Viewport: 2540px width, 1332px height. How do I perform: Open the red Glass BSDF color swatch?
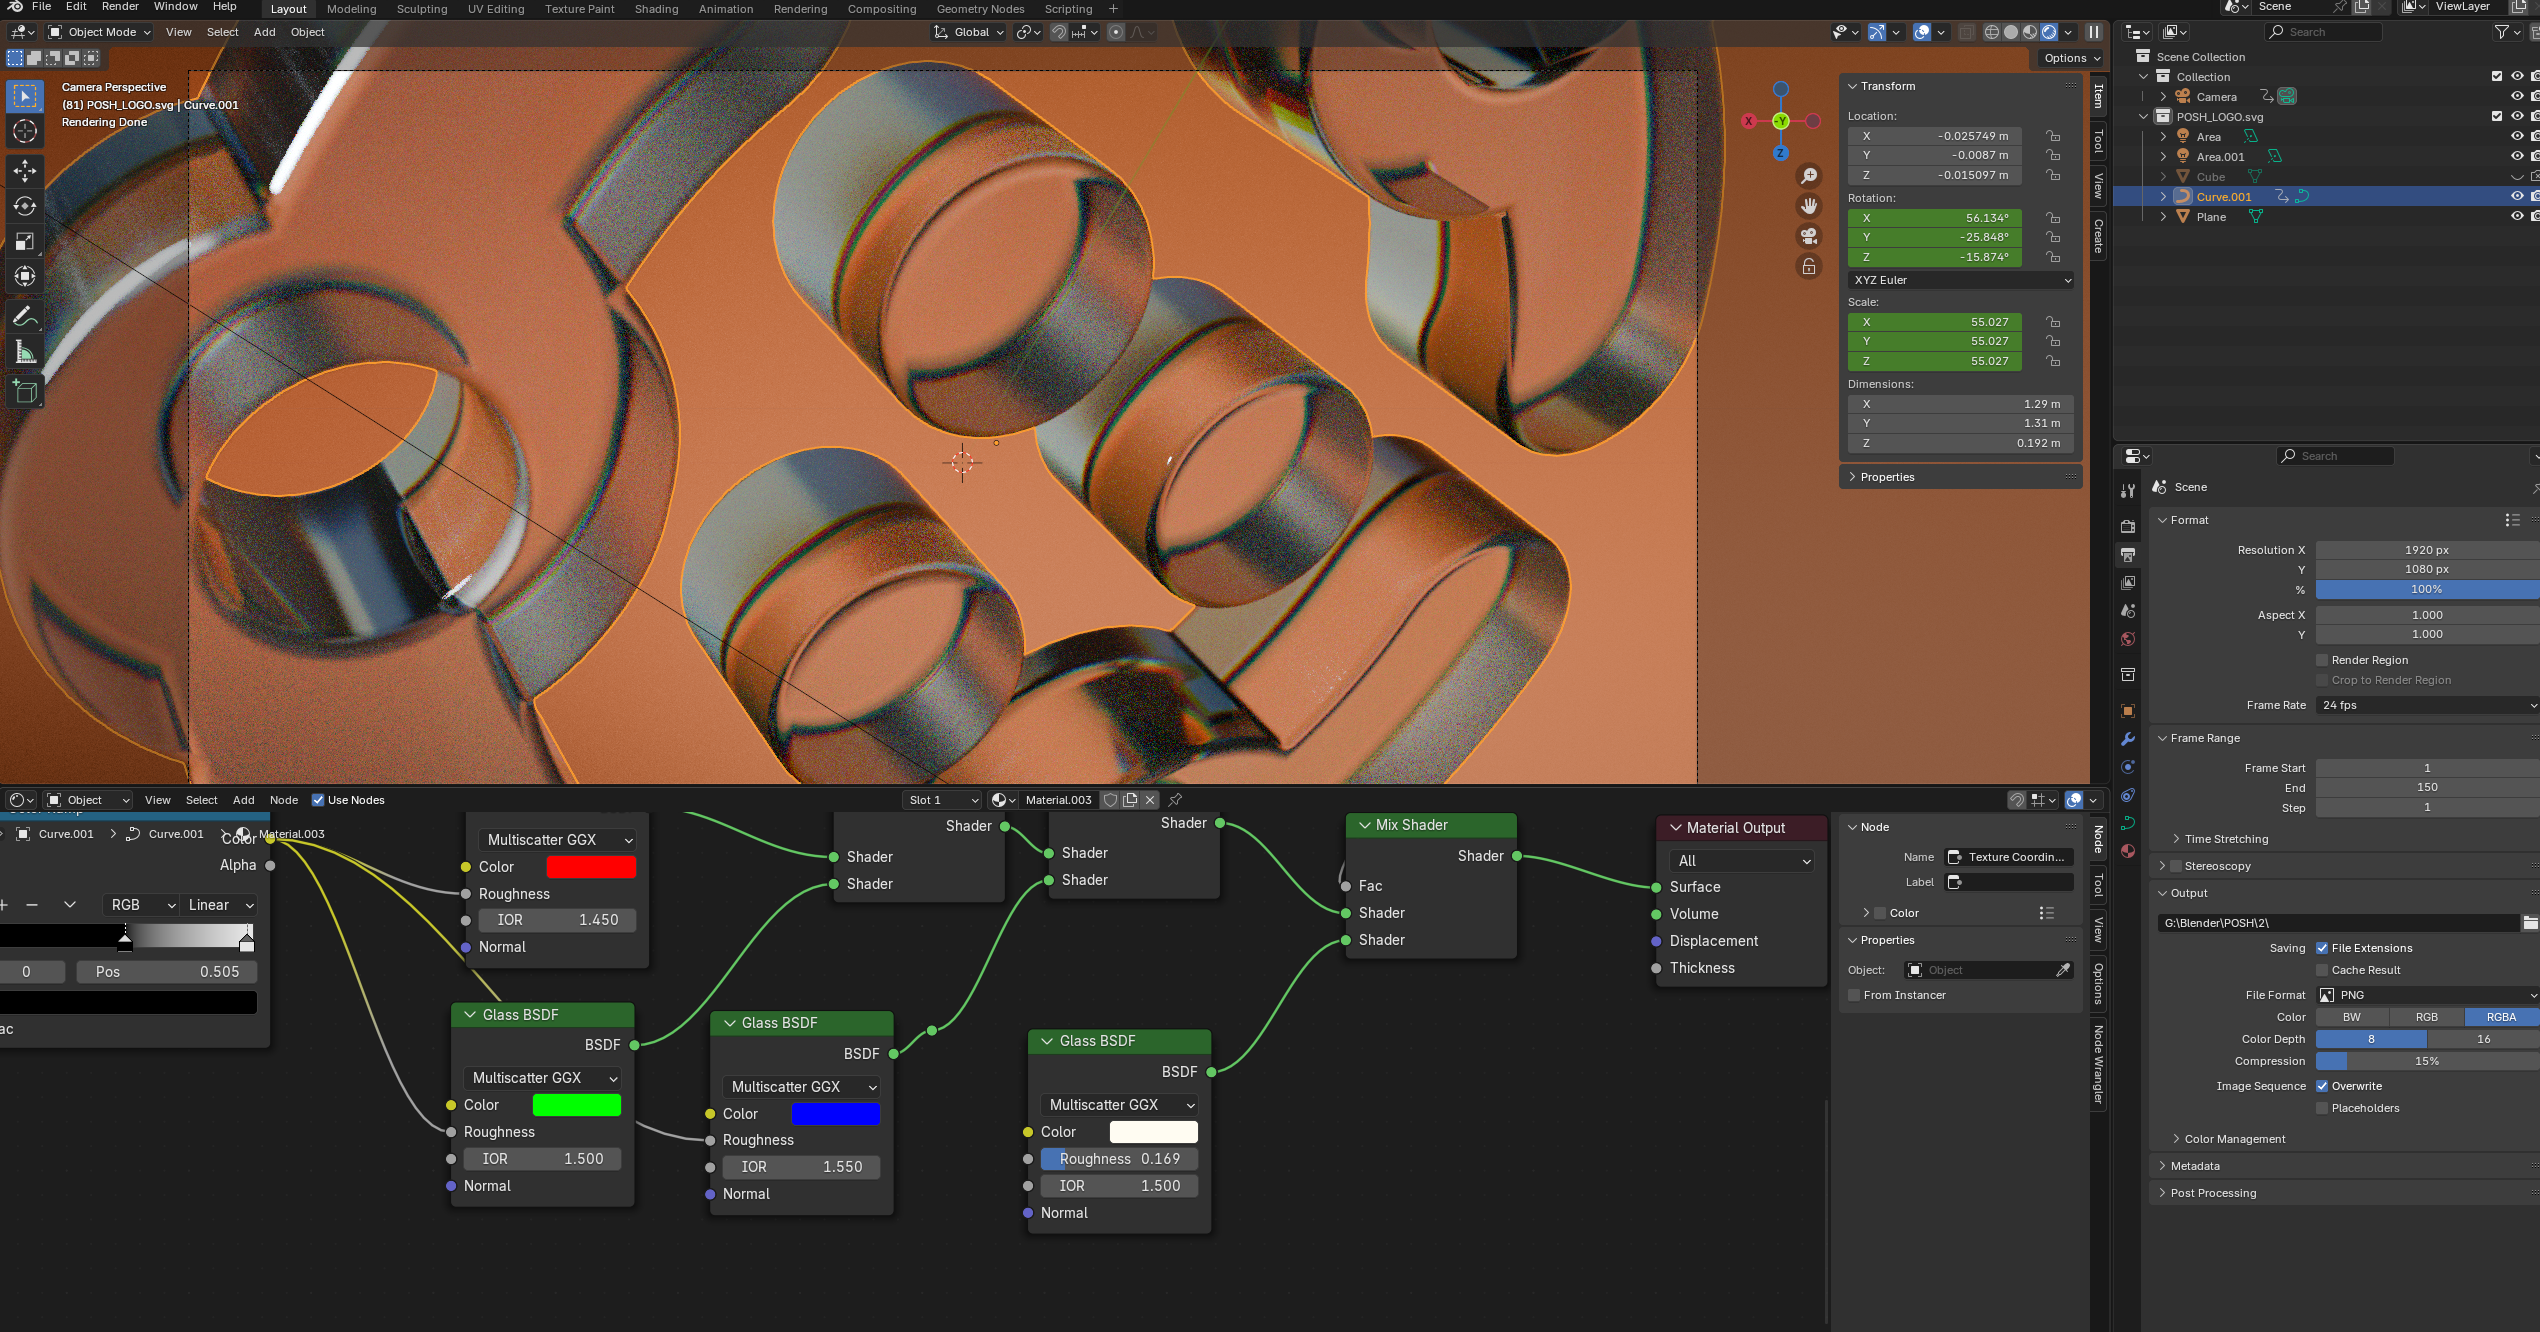[591, 867]
